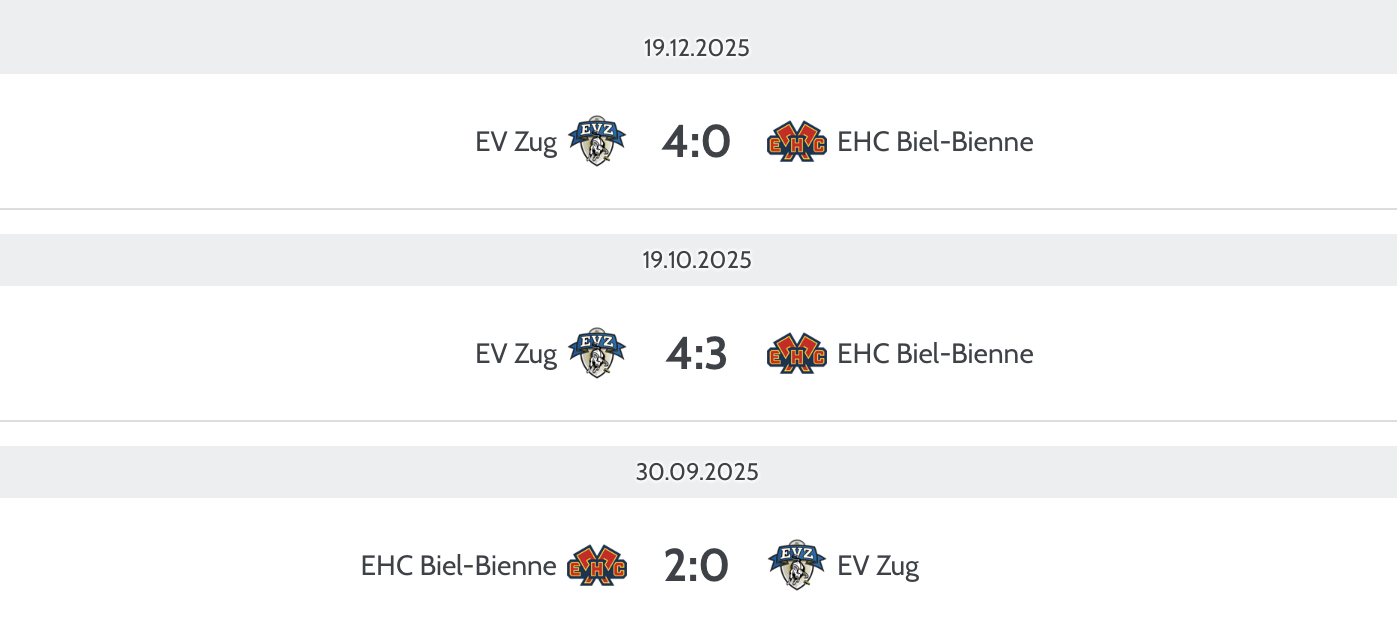Click the EHC Biel-Bienne logo in the 2:0 match
The image size is (1398, 630).
point(597,566)
